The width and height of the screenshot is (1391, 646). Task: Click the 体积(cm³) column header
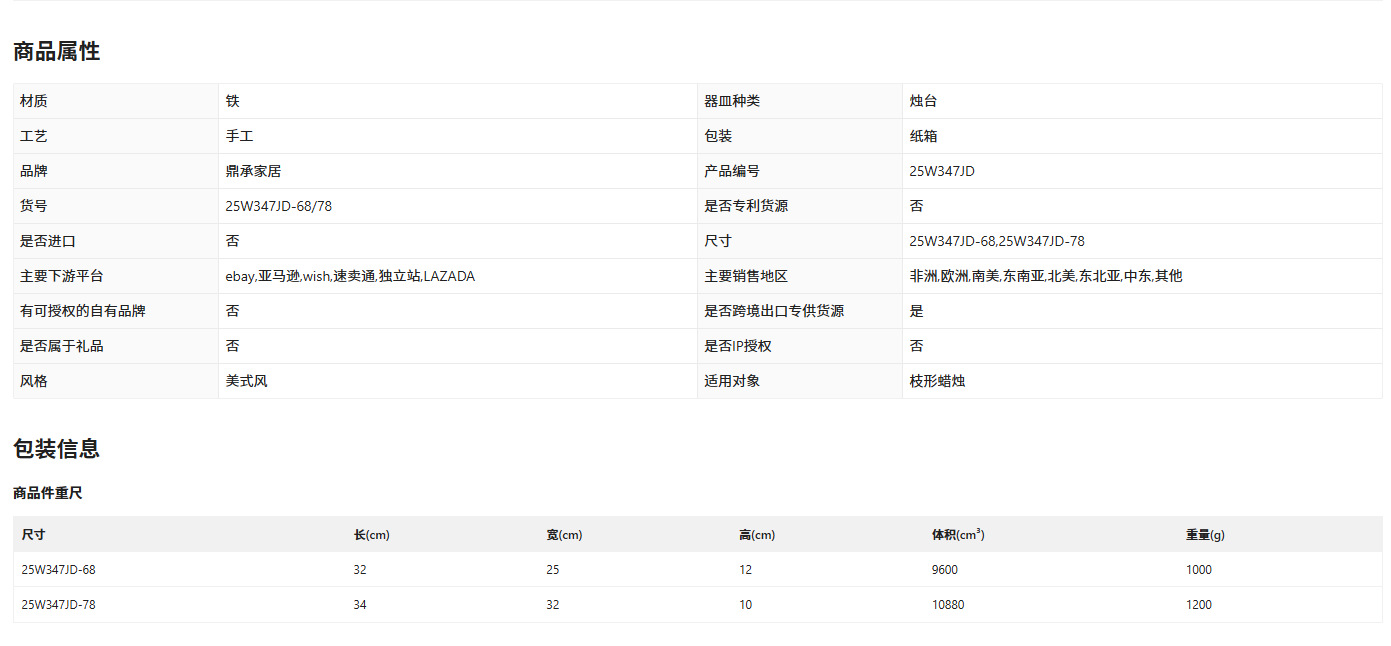point(958,535)
